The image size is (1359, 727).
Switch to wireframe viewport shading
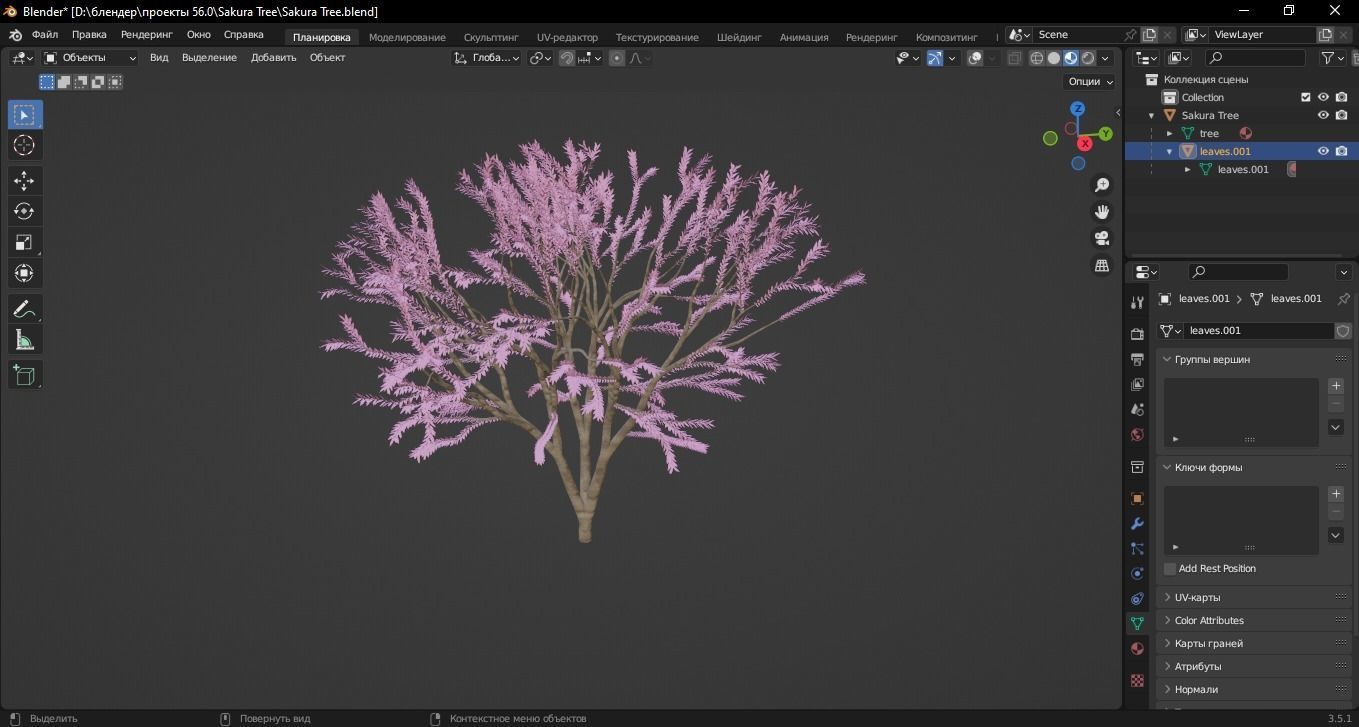[1037, 58]
